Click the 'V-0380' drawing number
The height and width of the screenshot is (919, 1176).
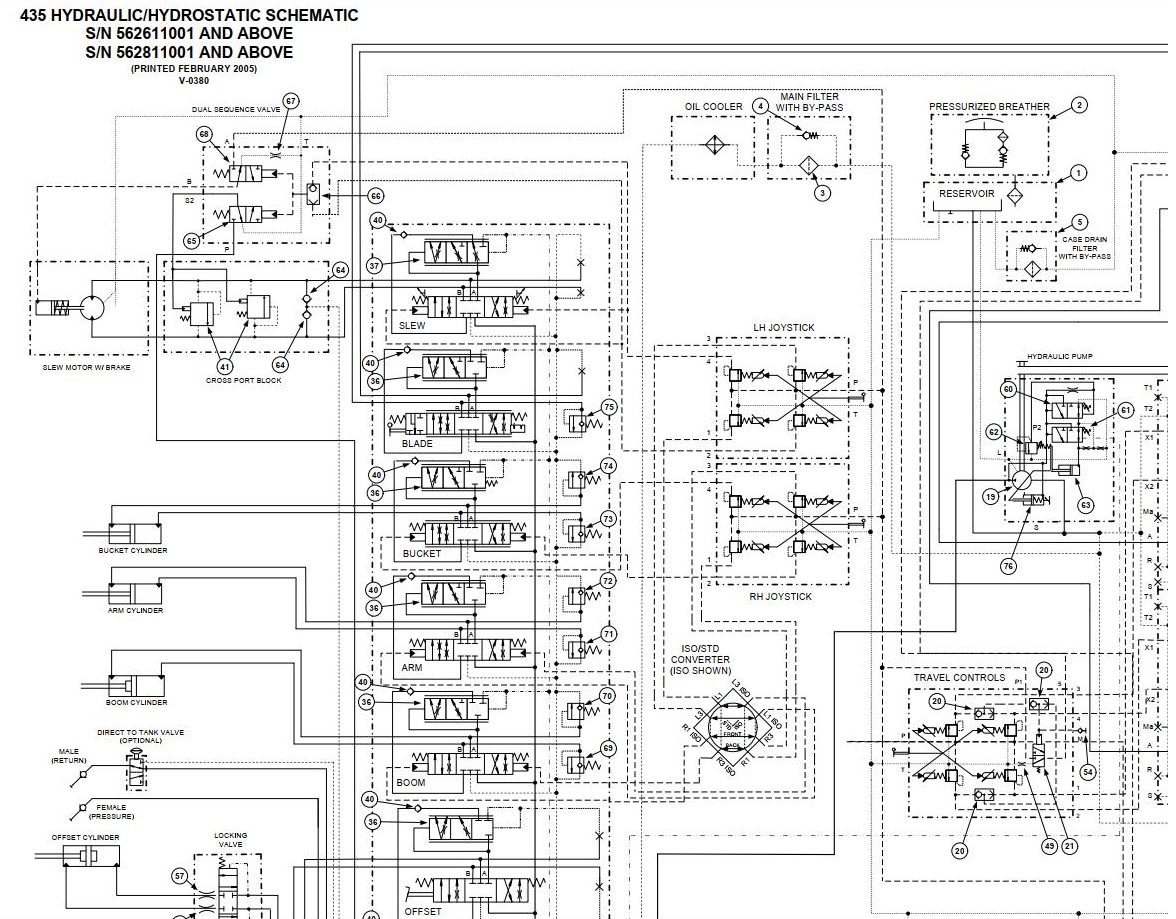(194, 81)
